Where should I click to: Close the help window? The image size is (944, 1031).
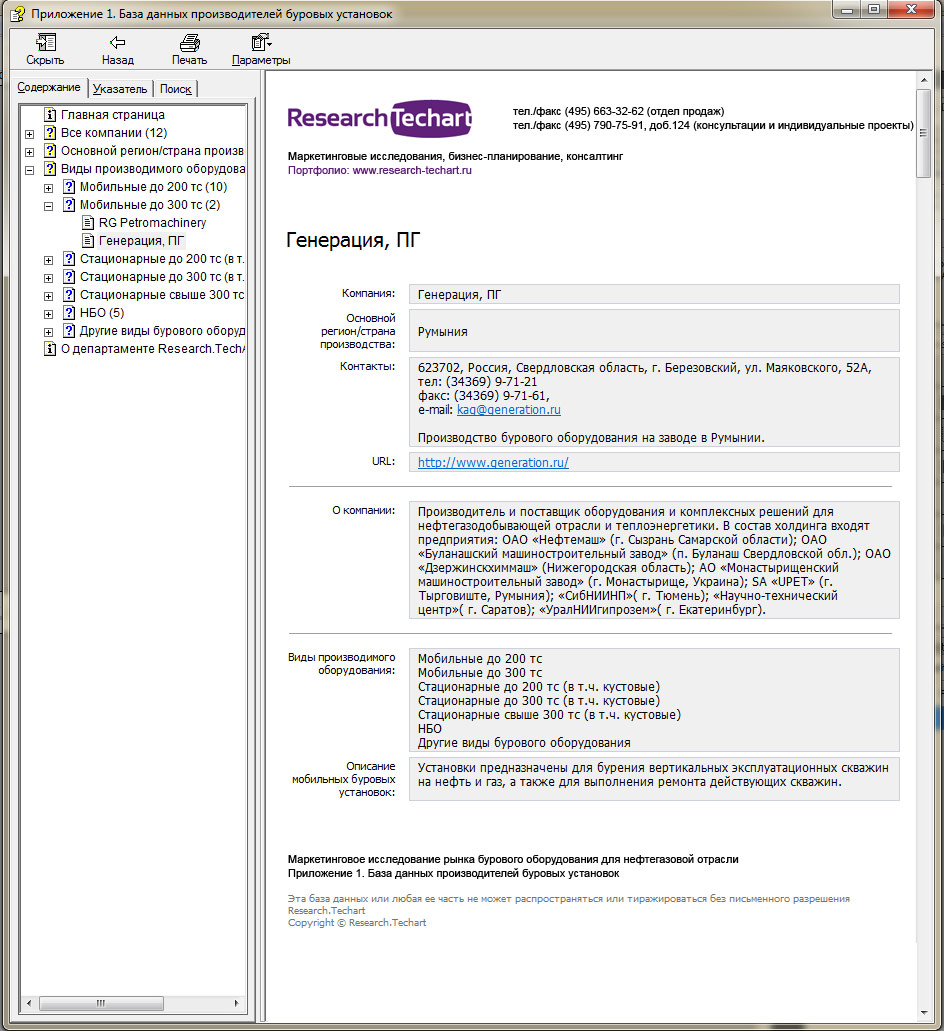click(911, 9)
